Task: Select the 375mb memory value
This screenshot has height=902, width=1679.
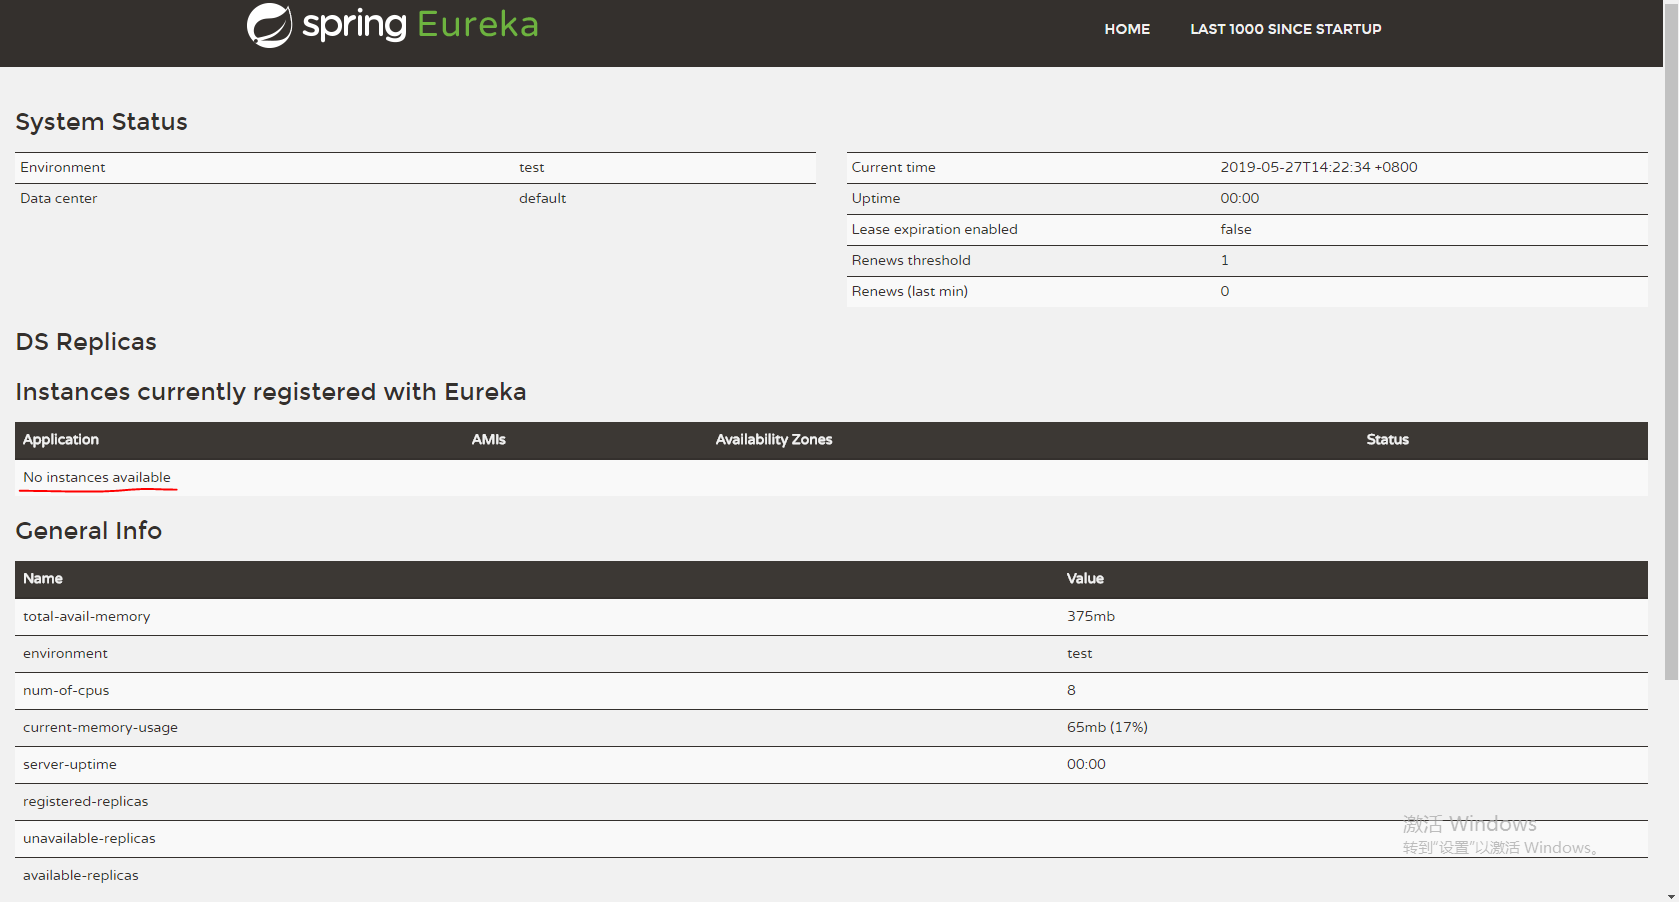Action: (x=1091, y=616)
